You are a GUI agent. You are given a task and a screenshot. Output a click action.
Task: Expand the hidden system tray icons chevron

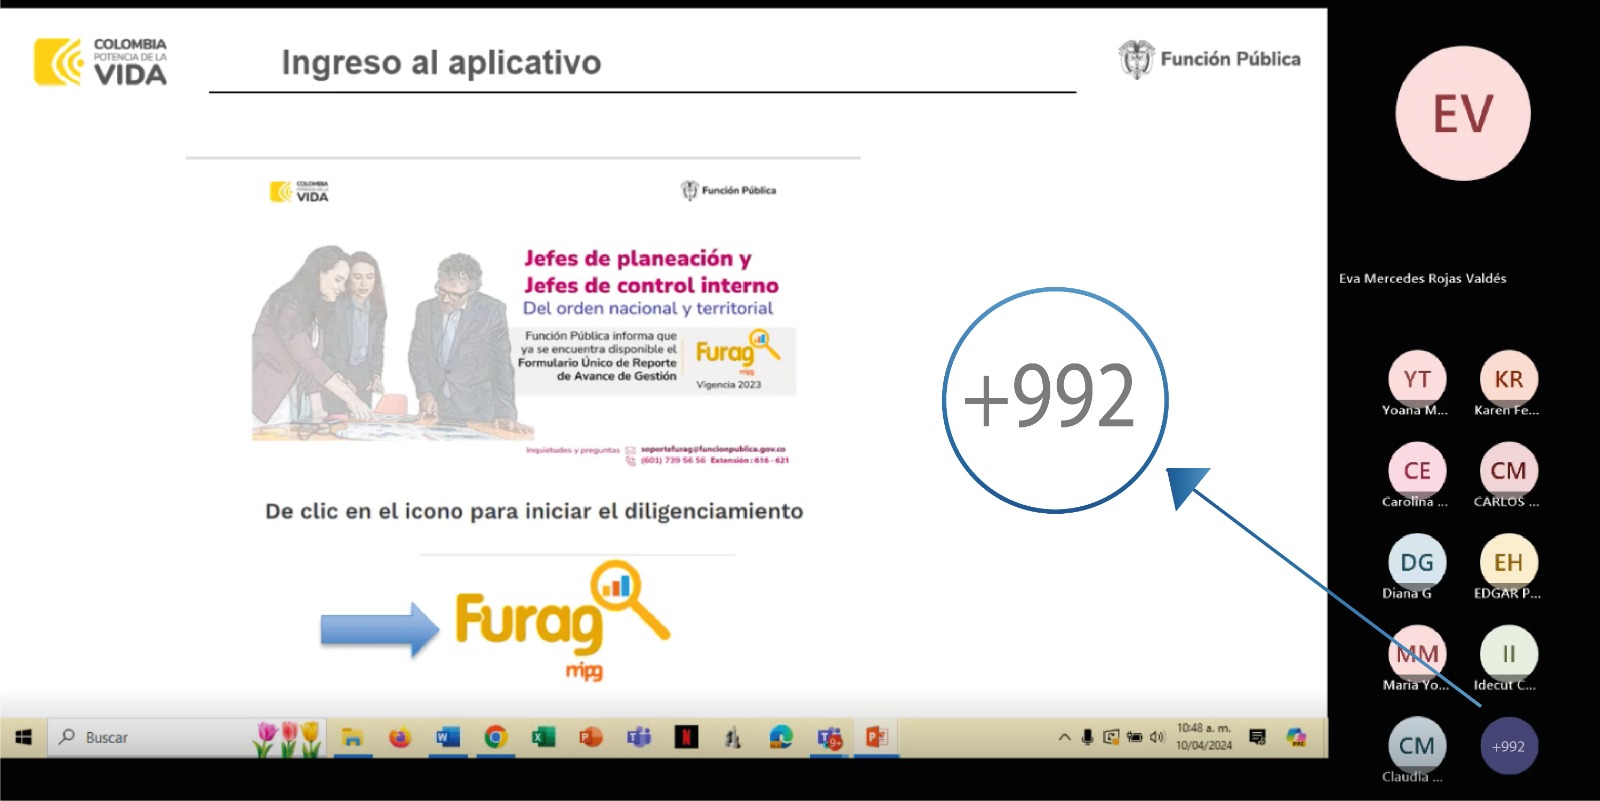tap(1064, 737)
